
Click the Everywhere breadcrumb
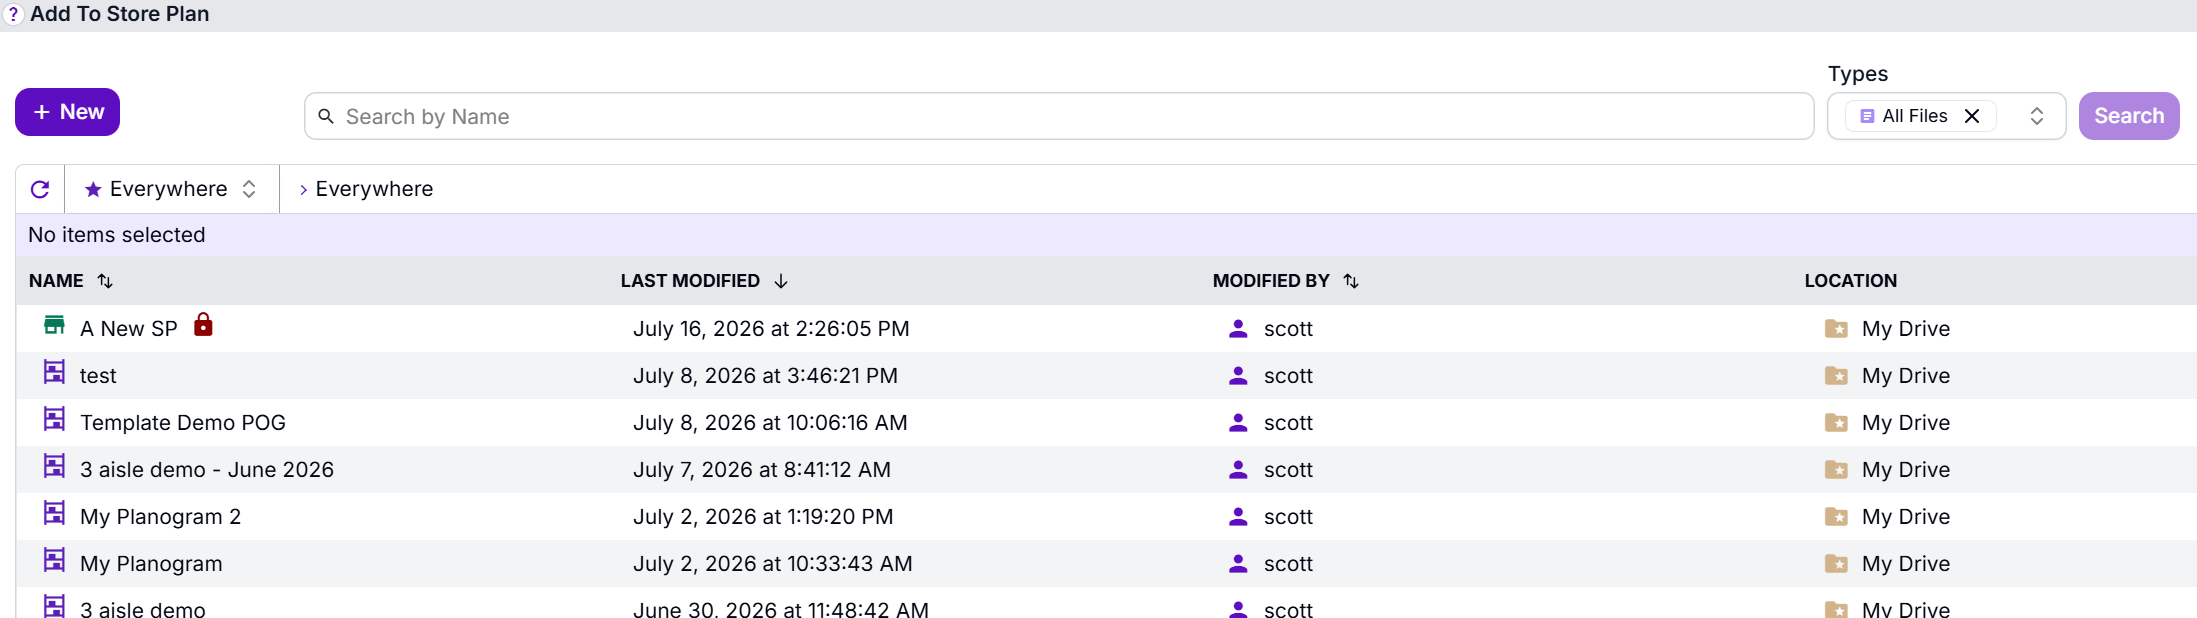click(x=374, y=189)
